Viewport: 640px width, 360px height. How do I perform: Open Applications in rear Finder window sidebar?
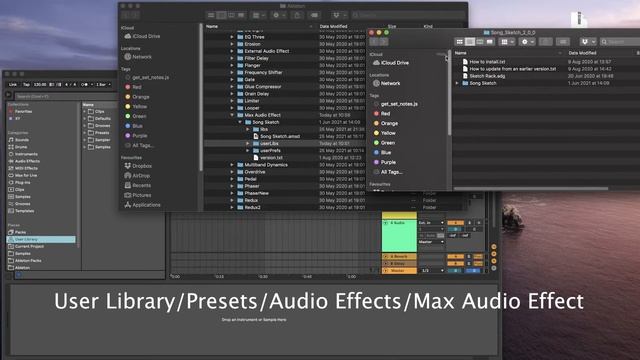(x=142, y=205)
